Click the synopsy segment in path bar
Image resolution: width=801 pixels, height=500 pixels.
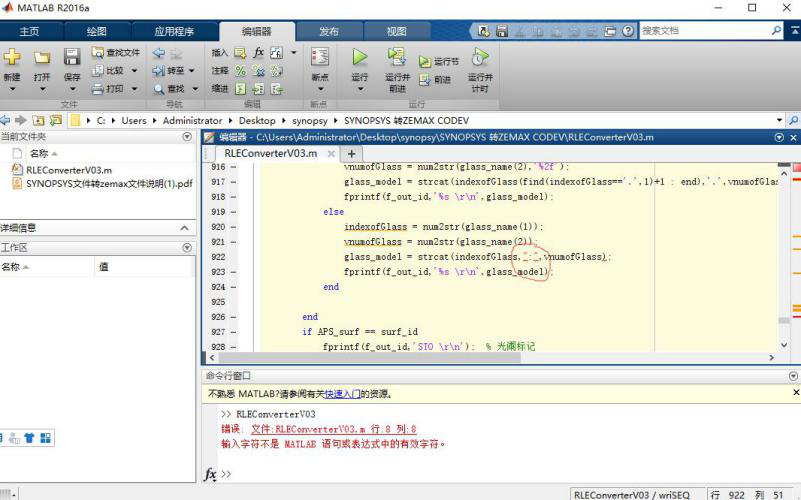pos(310,121)
